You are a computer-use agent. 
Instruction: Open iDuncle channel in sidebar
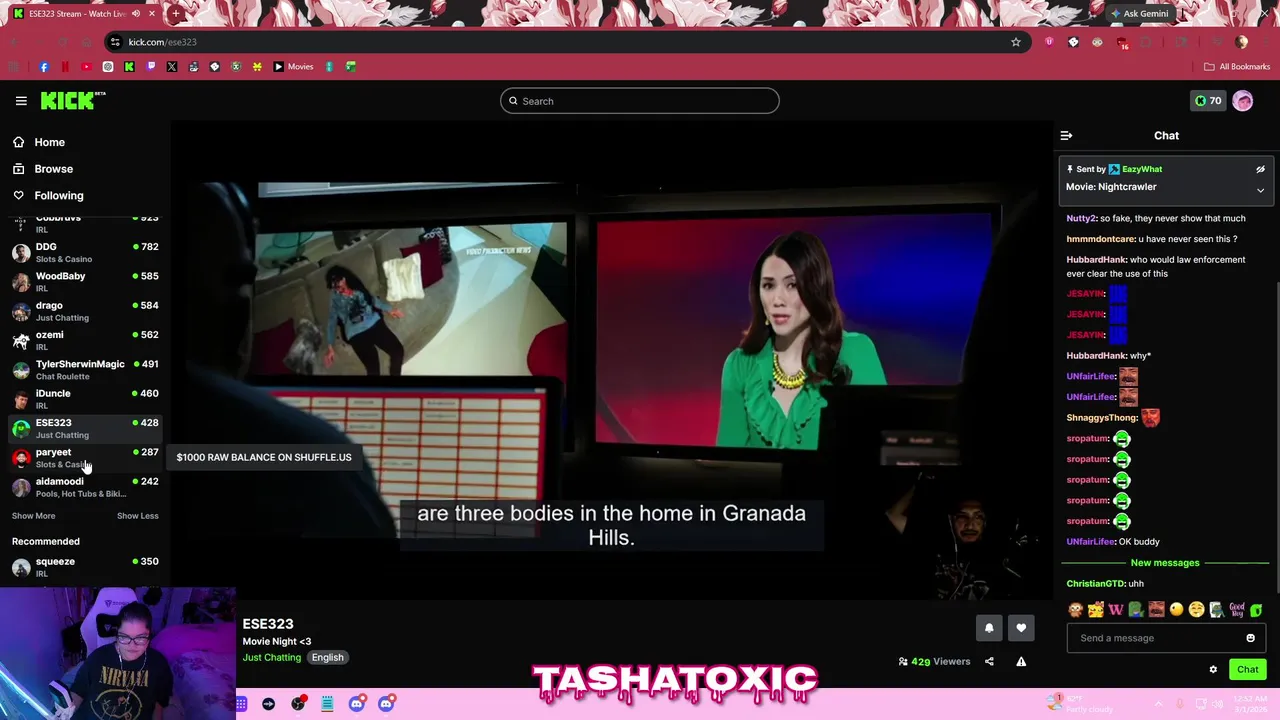coord(85,399)
